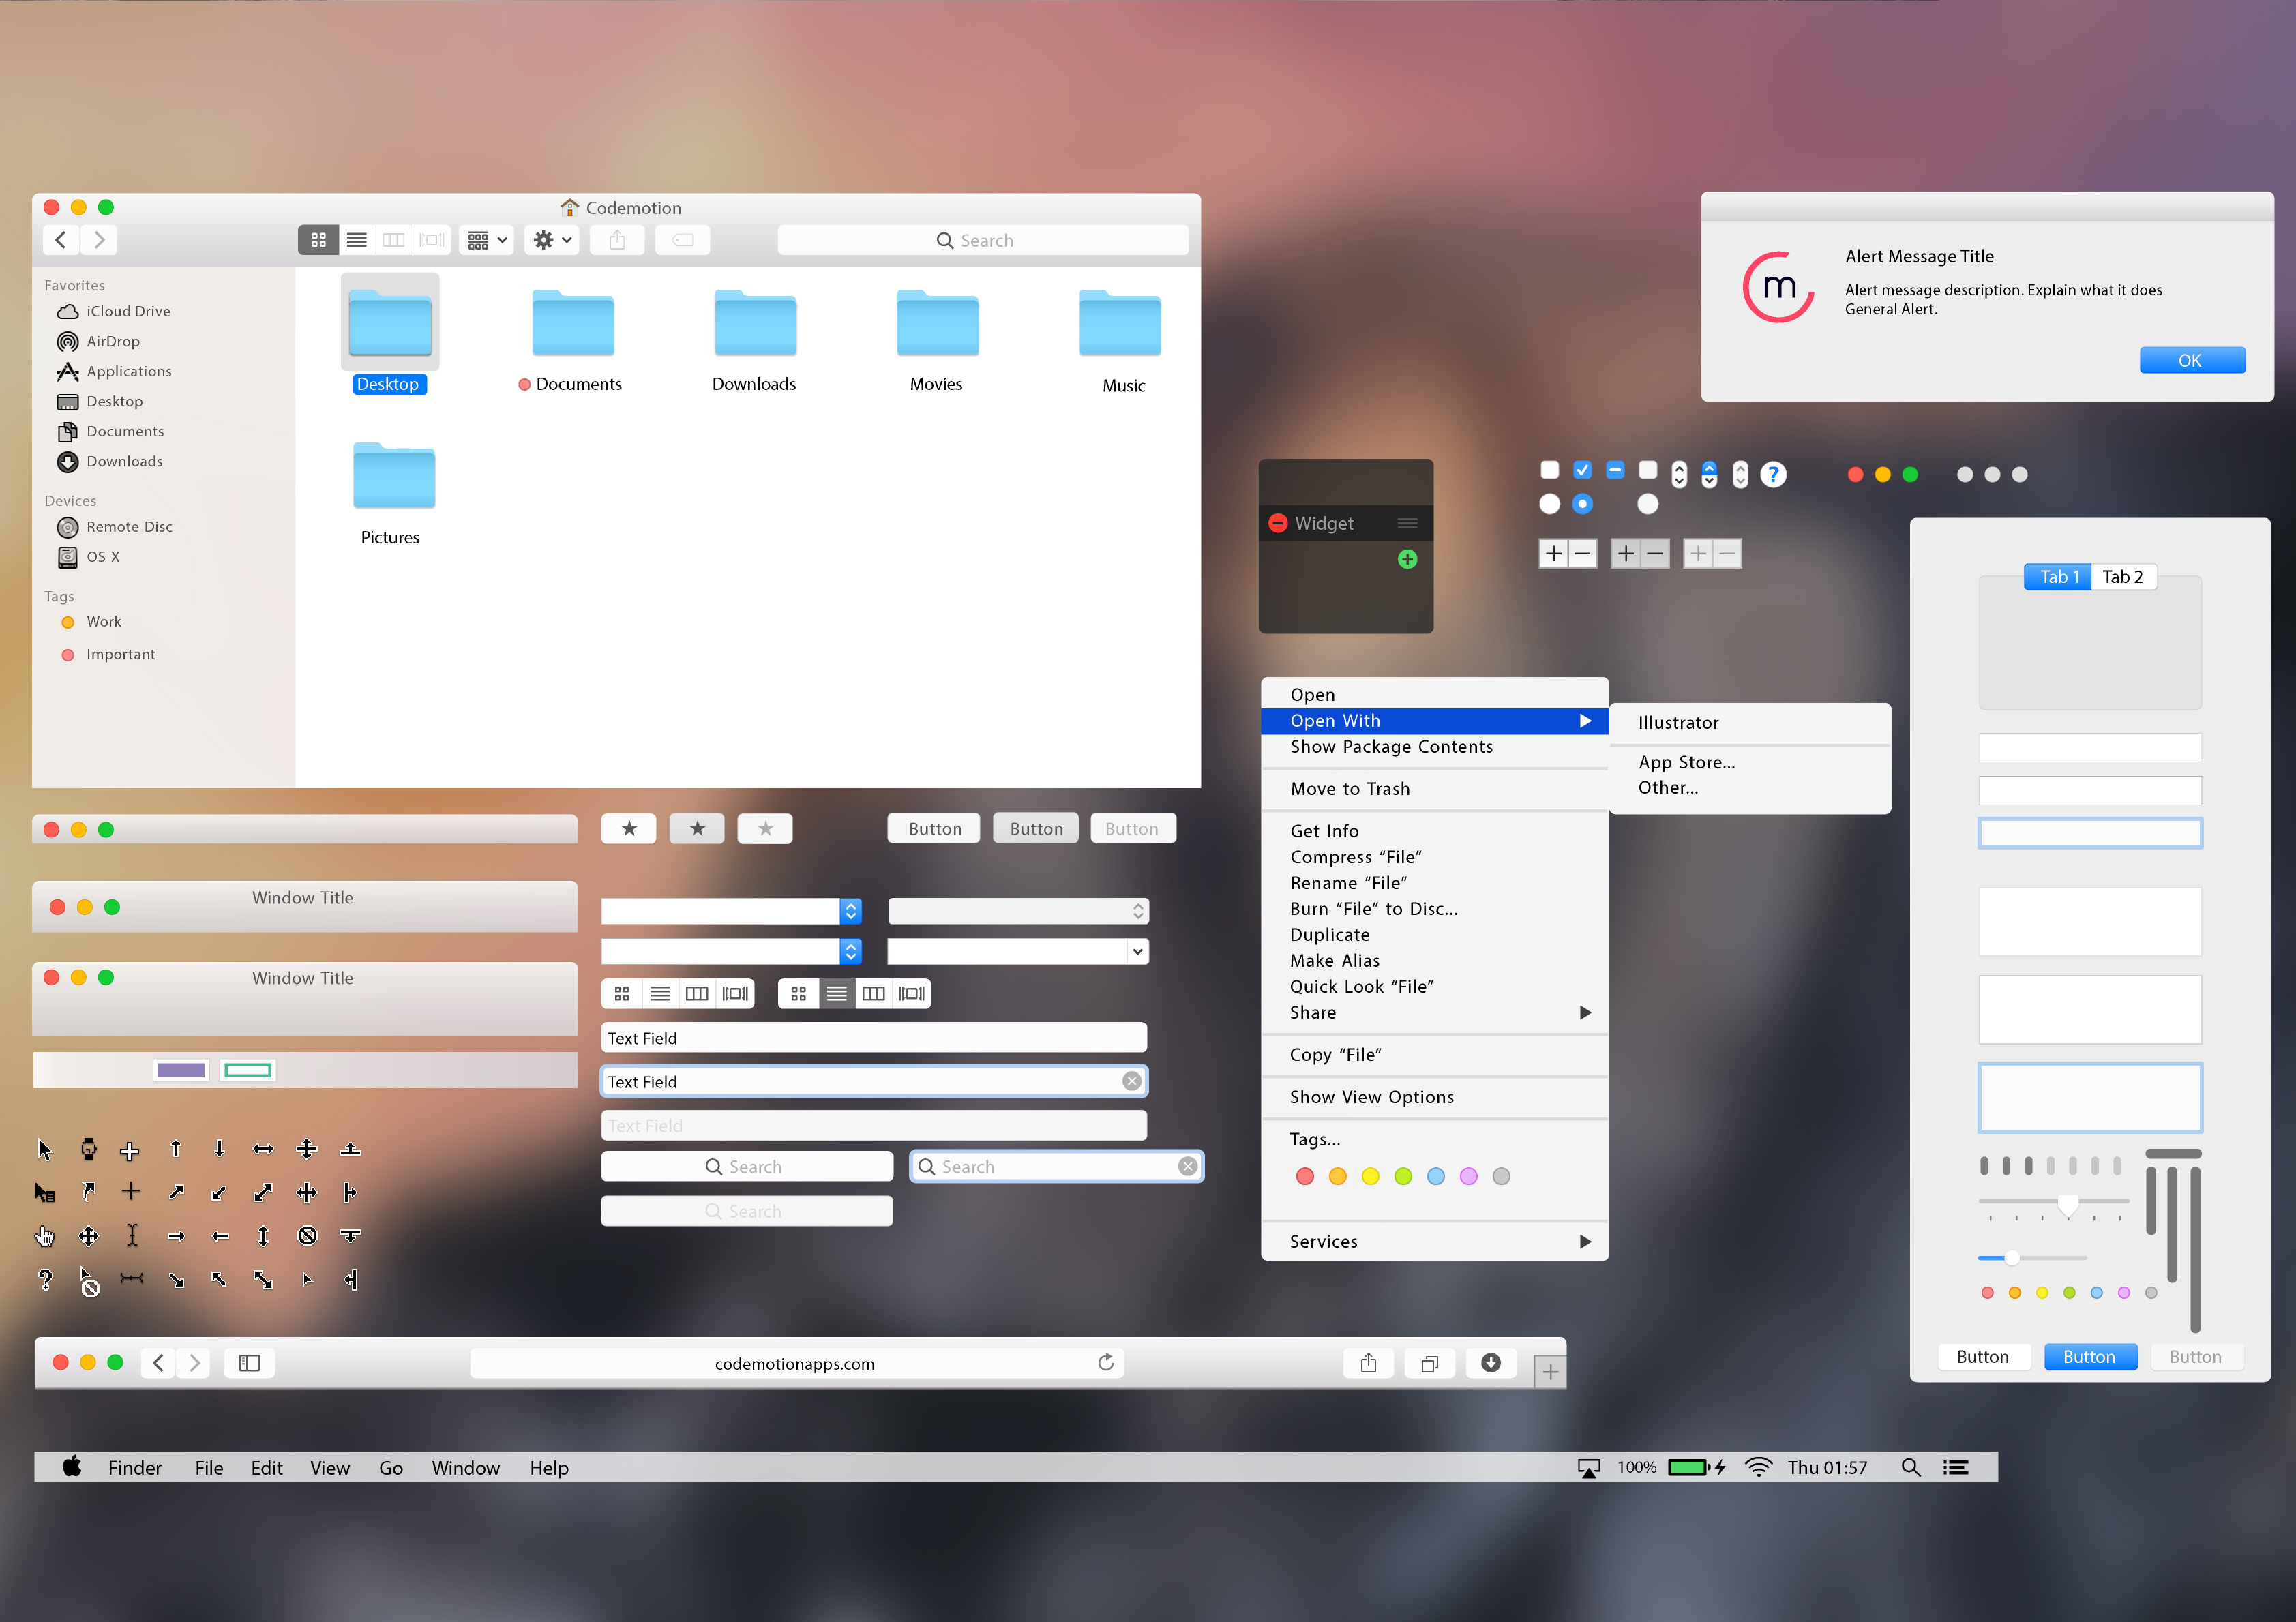The width and height of the screenshot is (2296, 1622).
Task: Uncheck the blue checked checkbox
Action: (x=1582, y=469)
